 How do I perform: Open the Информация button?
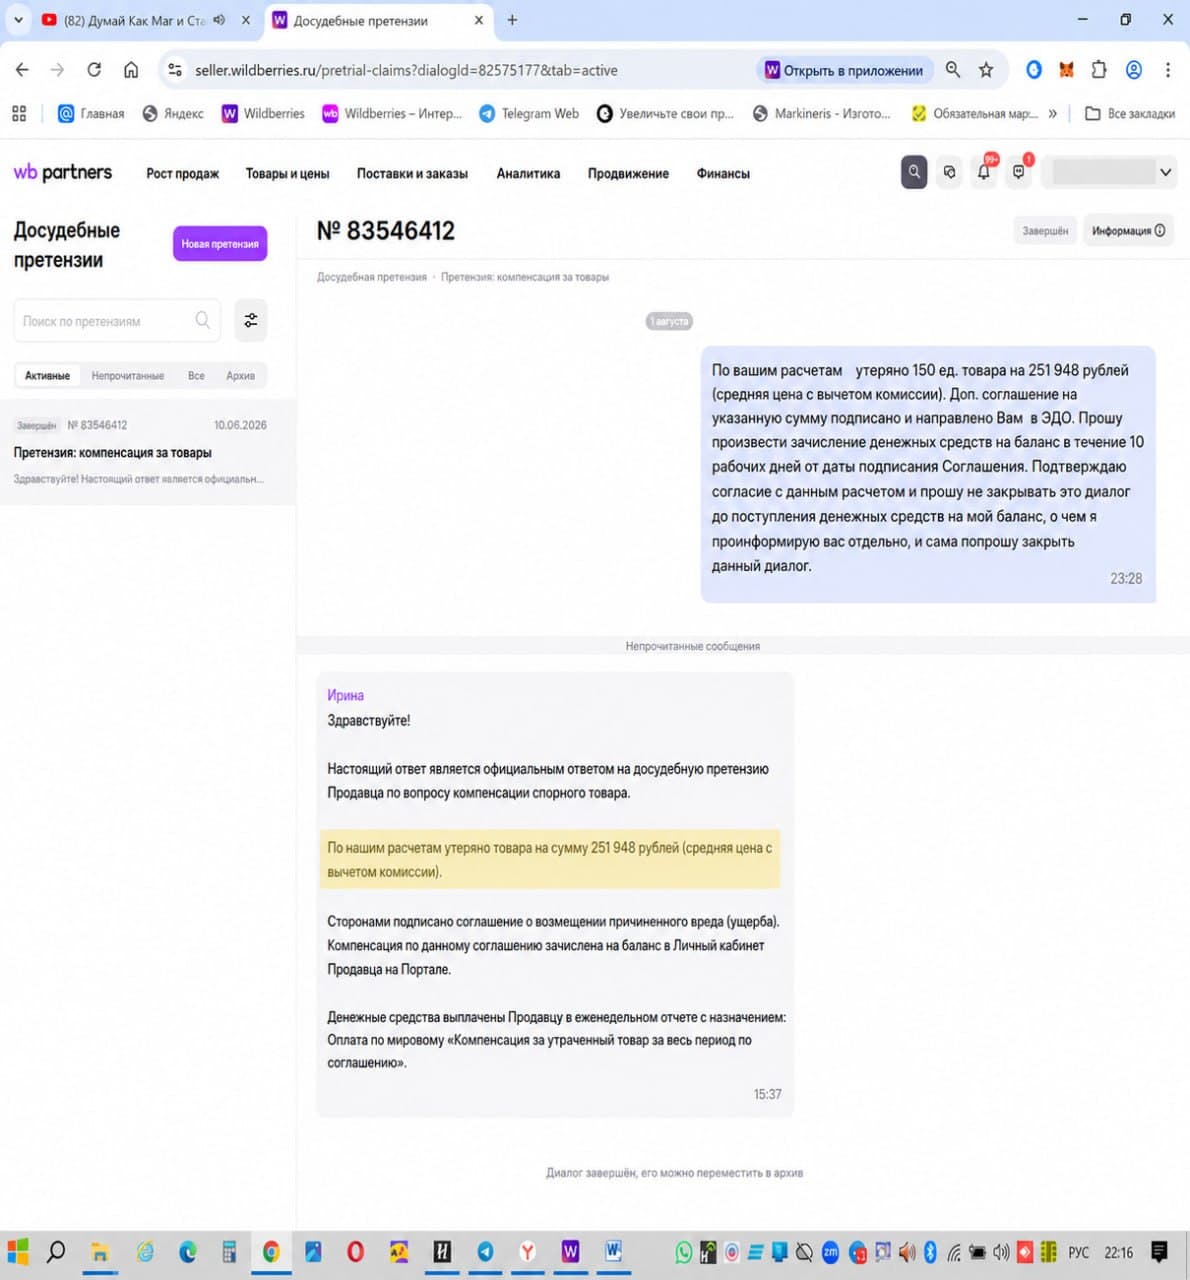coord(1128,231)
